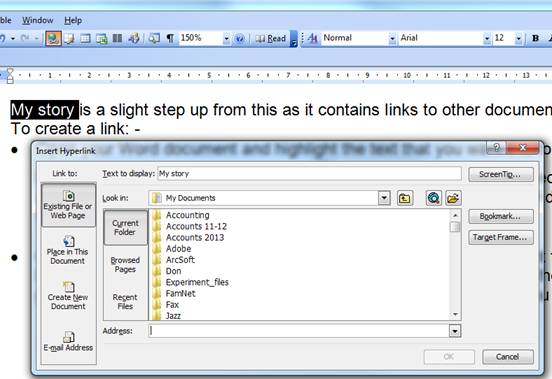The height and width of the screenshot is (379, 552).
Task: Click the ruler indent marker
Action: click(x=10, y=75)
